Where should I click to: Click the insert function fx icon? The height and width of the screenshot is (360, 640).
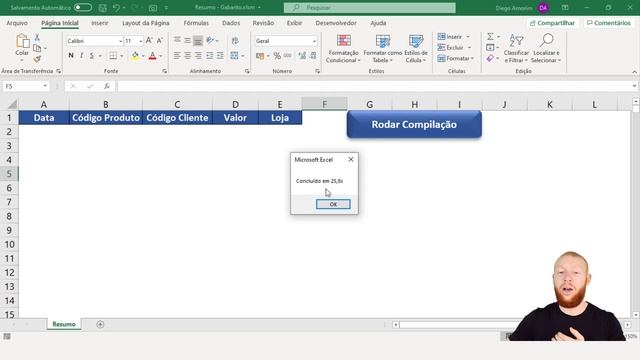point(107,86)
